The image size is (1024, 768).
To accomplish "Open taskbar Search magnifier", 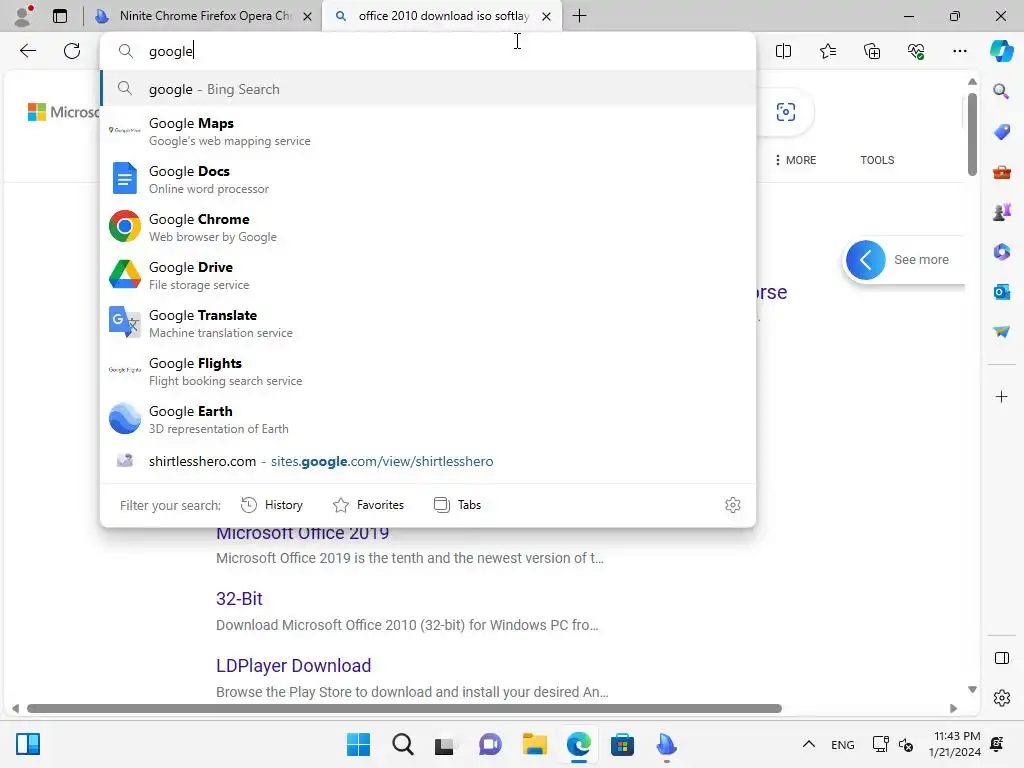I will pos(402,744).
